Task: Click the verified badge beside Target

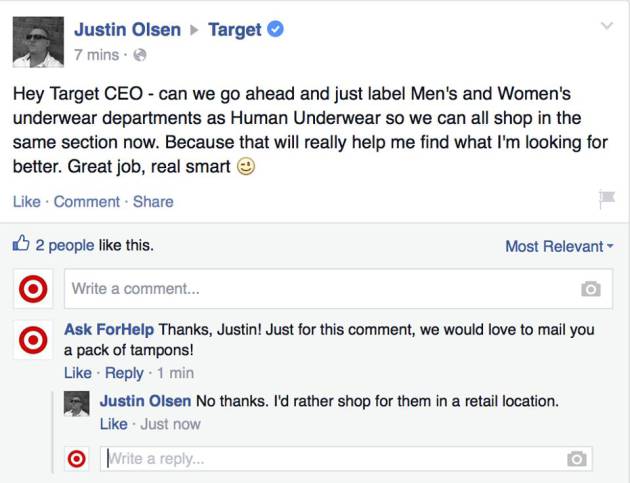Action: (275, 30)
